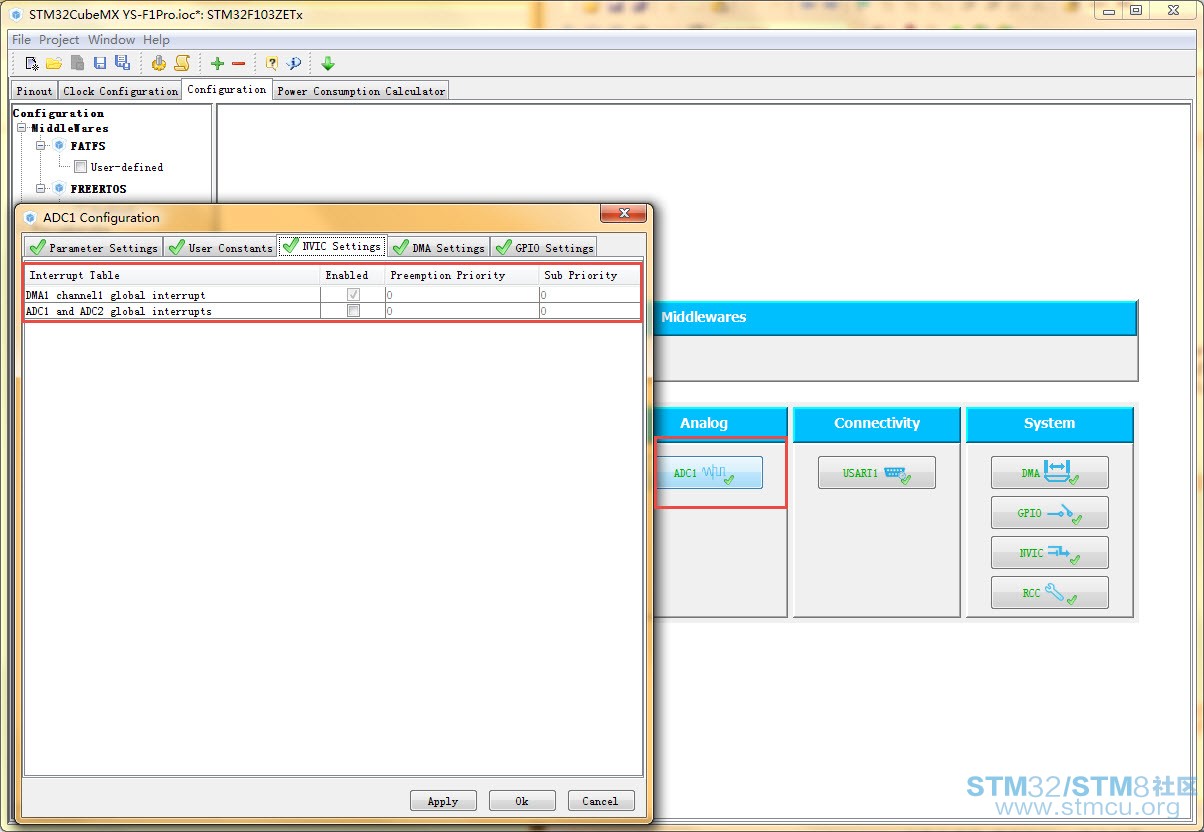Screen dimensions: 1204x832
Task: Collapse the FATFS tree node
Action: click(x=41, y=146)
